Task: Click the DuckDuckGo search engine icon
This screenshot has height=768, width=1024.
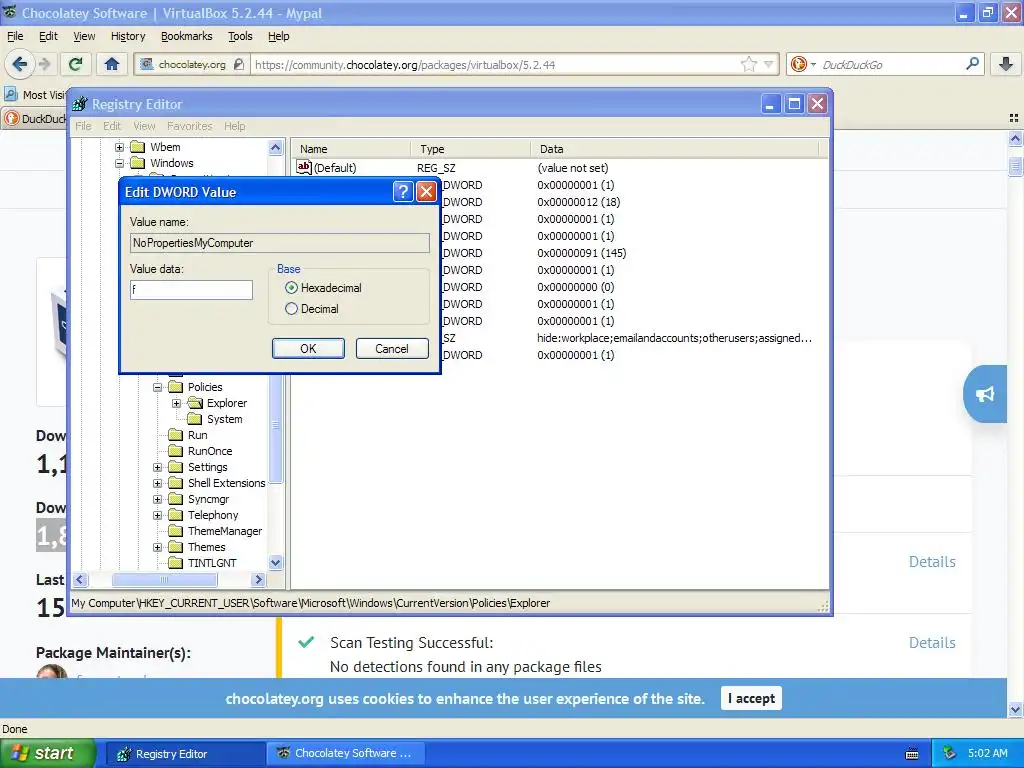Action: (x=798, y=64)
